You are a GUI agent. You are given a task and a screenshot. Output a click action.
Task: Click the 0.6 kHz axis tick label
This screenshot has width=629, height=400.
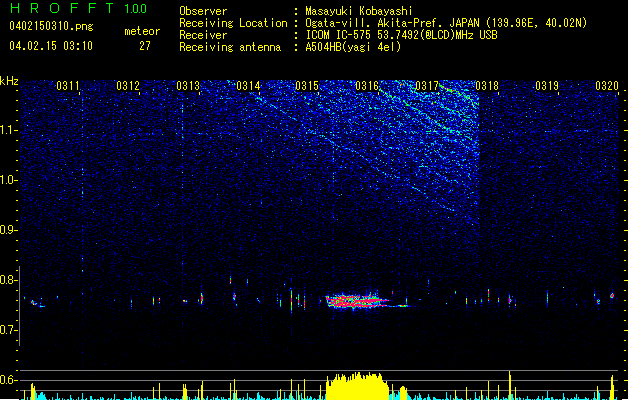[x=8, y=380]
